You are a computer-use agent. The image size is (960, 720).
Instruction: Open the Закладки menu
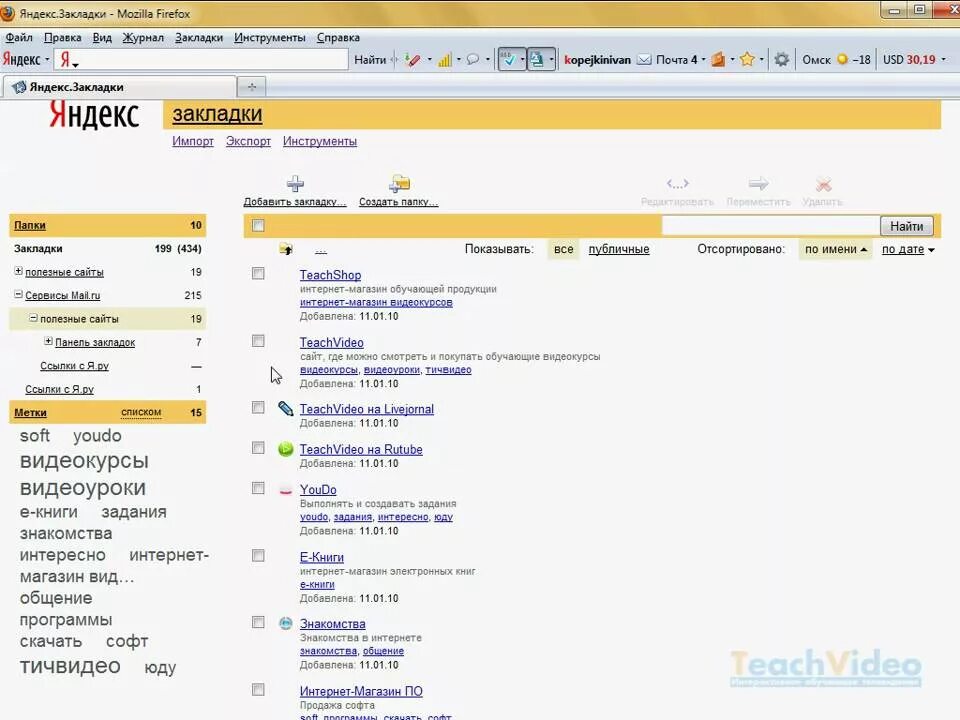click(199, 37)
